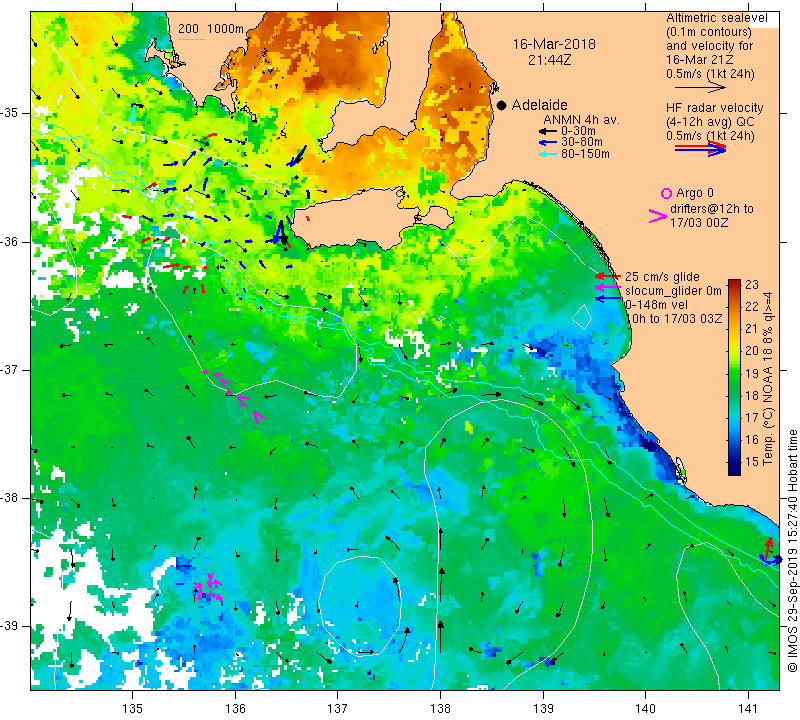
Task: Select the 16-Mar-2018 date stamp
Action: point(554,44)
